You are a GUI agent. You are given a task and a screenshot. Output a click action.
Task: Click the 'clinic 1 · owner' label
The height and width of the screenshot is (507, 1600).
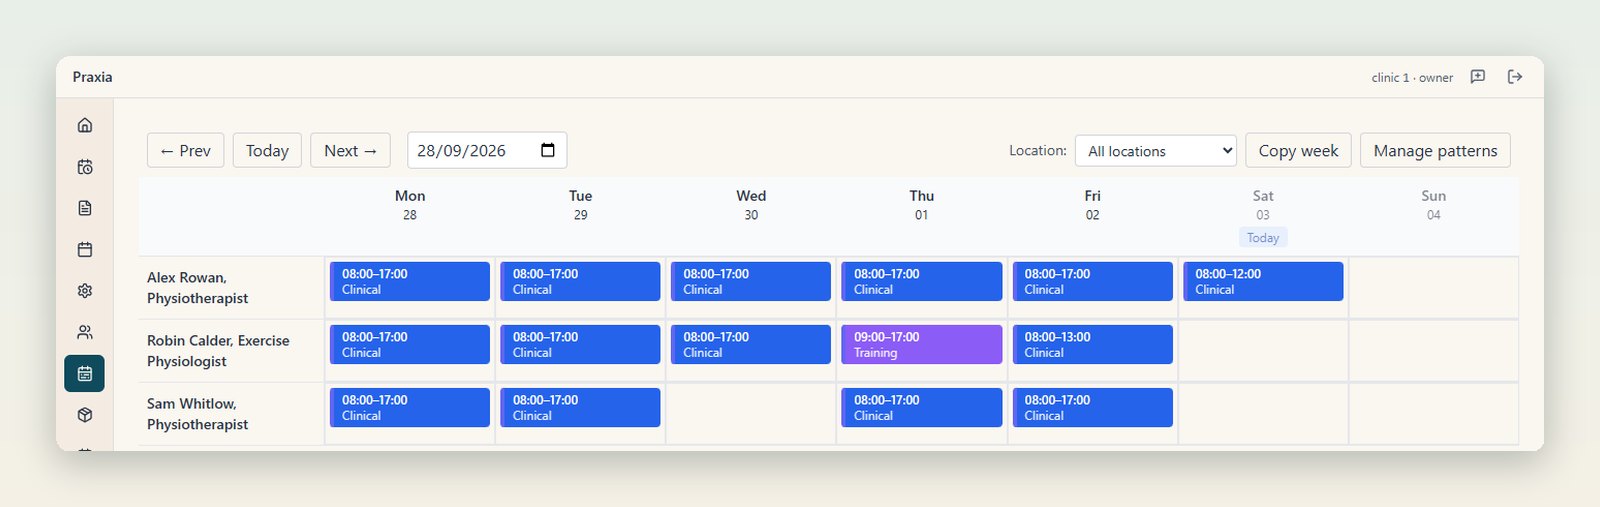1412,78
